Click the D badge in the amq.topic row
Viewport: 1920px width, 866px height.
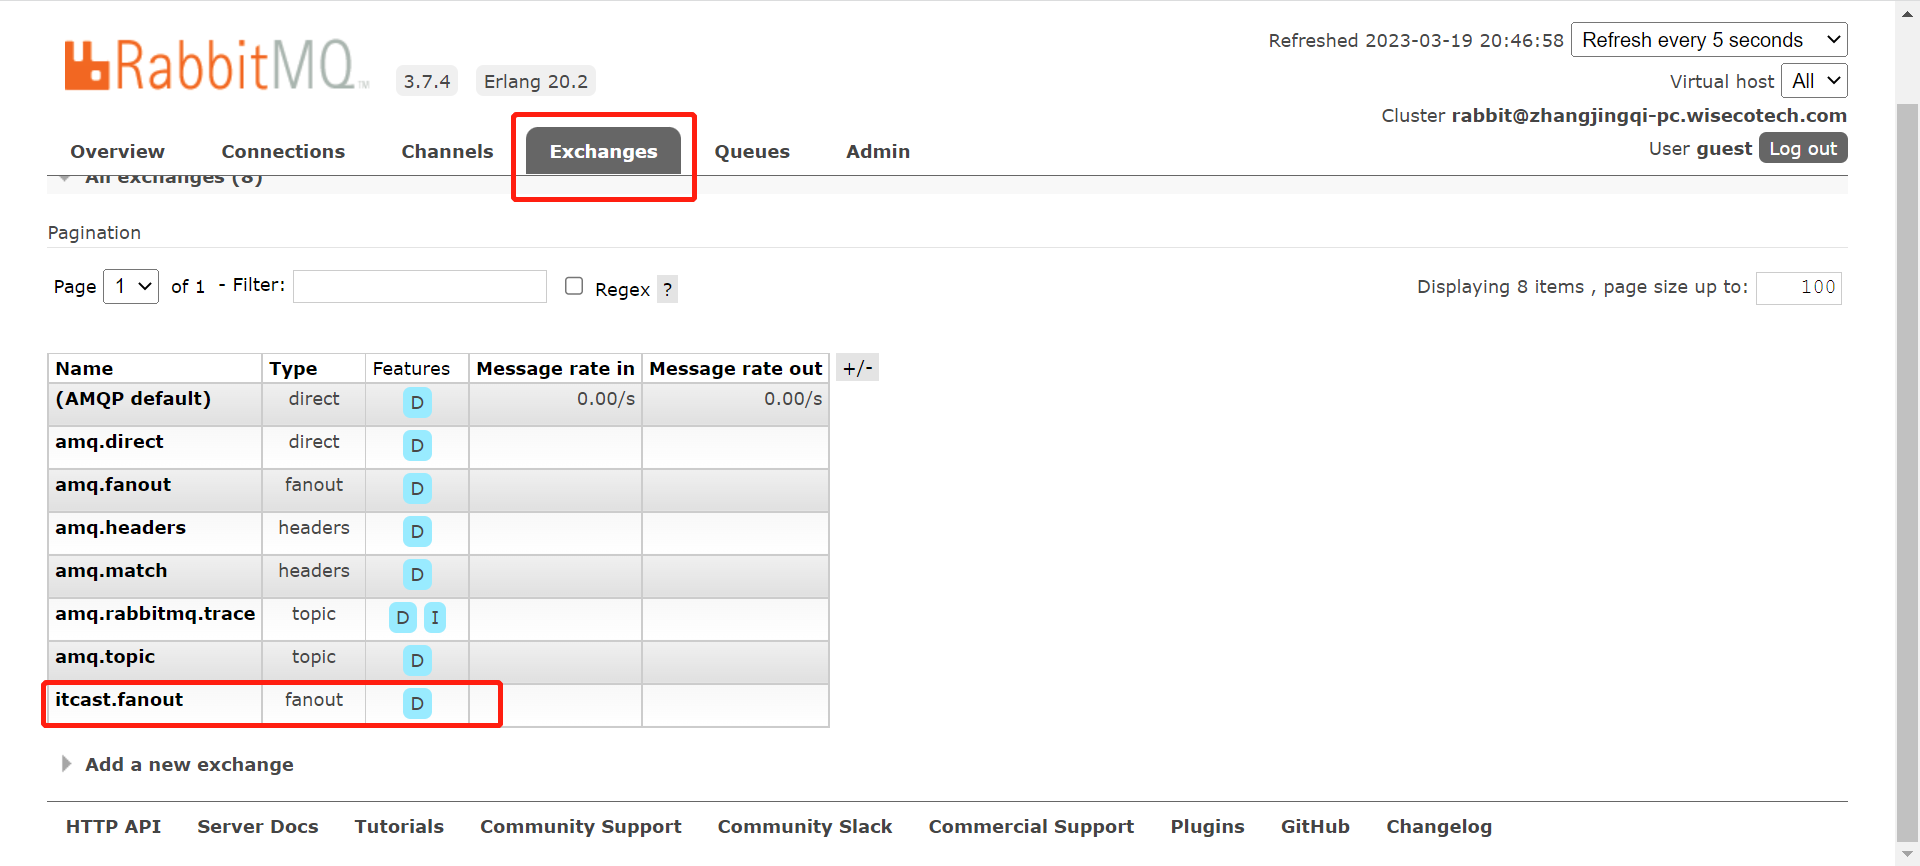tap(417, 660)
